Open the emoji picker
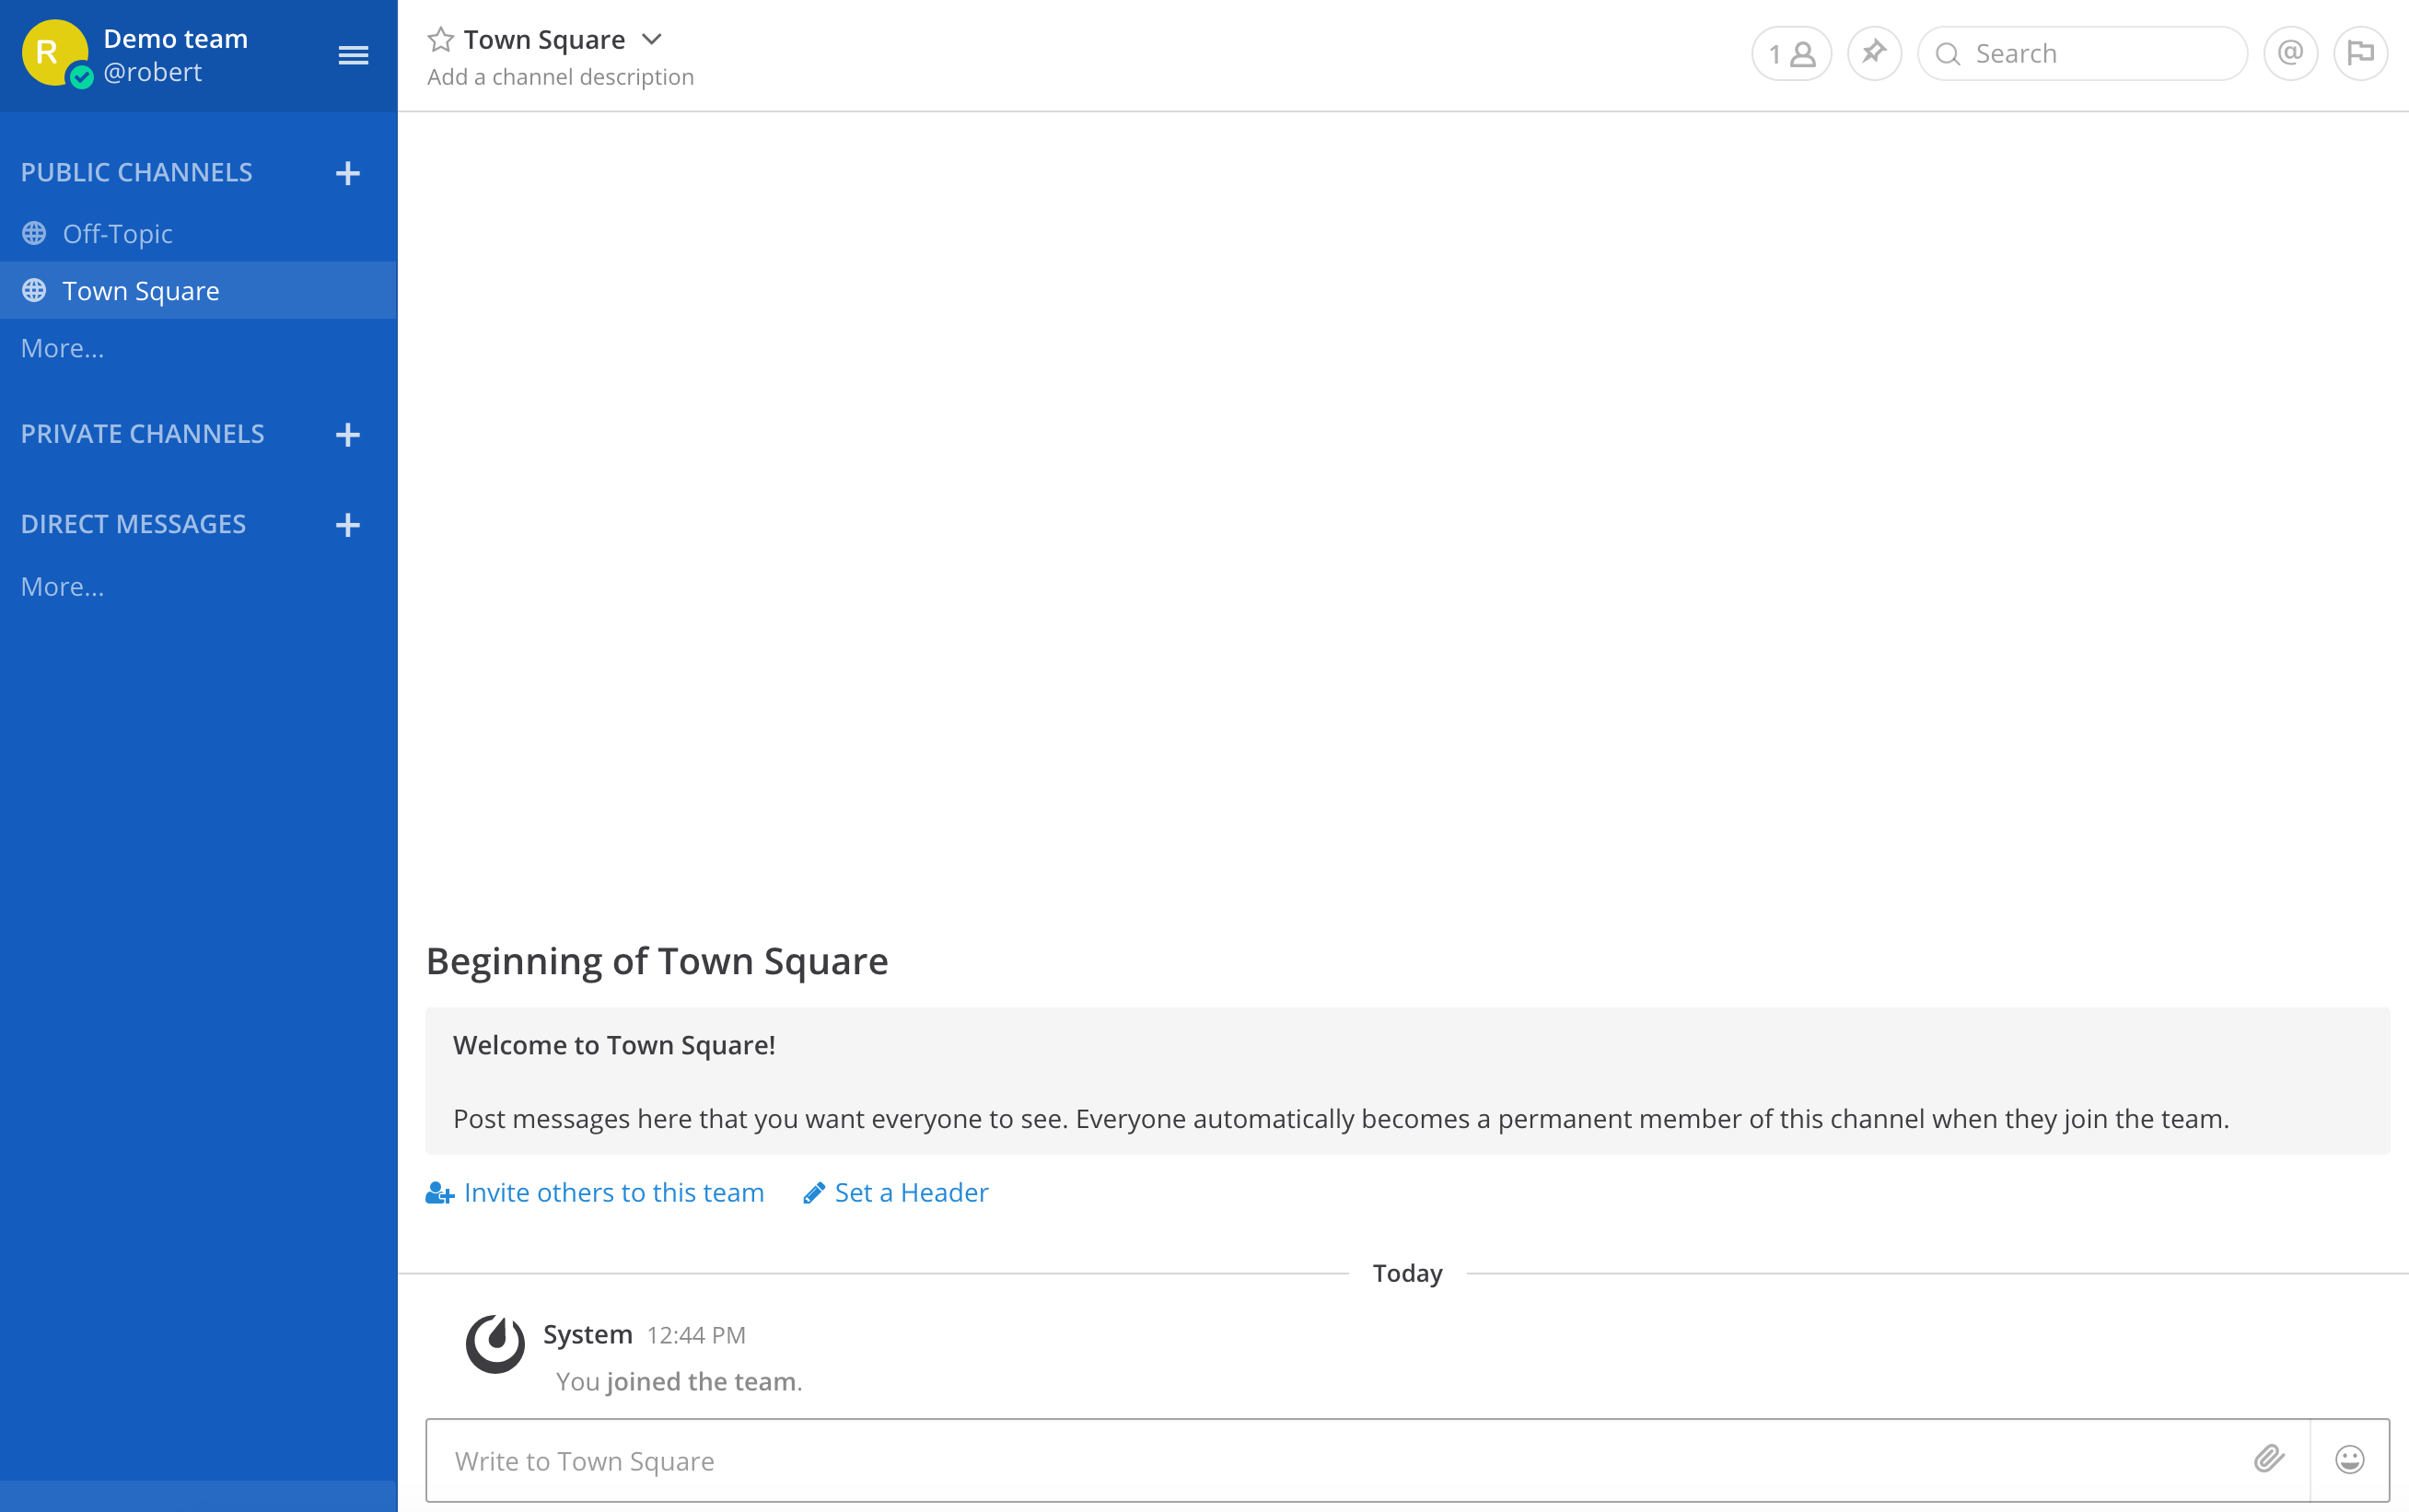Viewport: 2409px width, 1512px height. tap(2349, 1459)
